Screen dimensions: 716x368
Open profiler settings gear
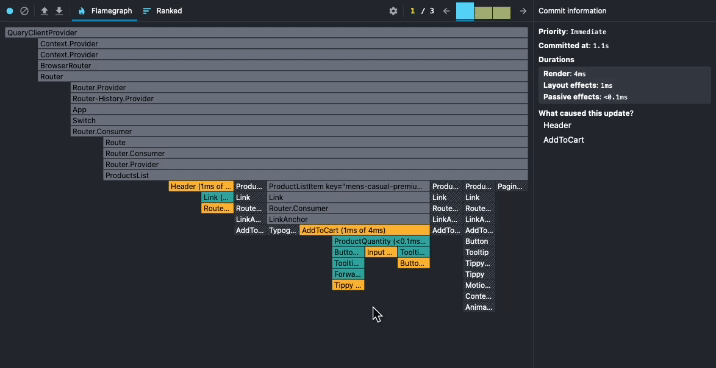point(393,11)
